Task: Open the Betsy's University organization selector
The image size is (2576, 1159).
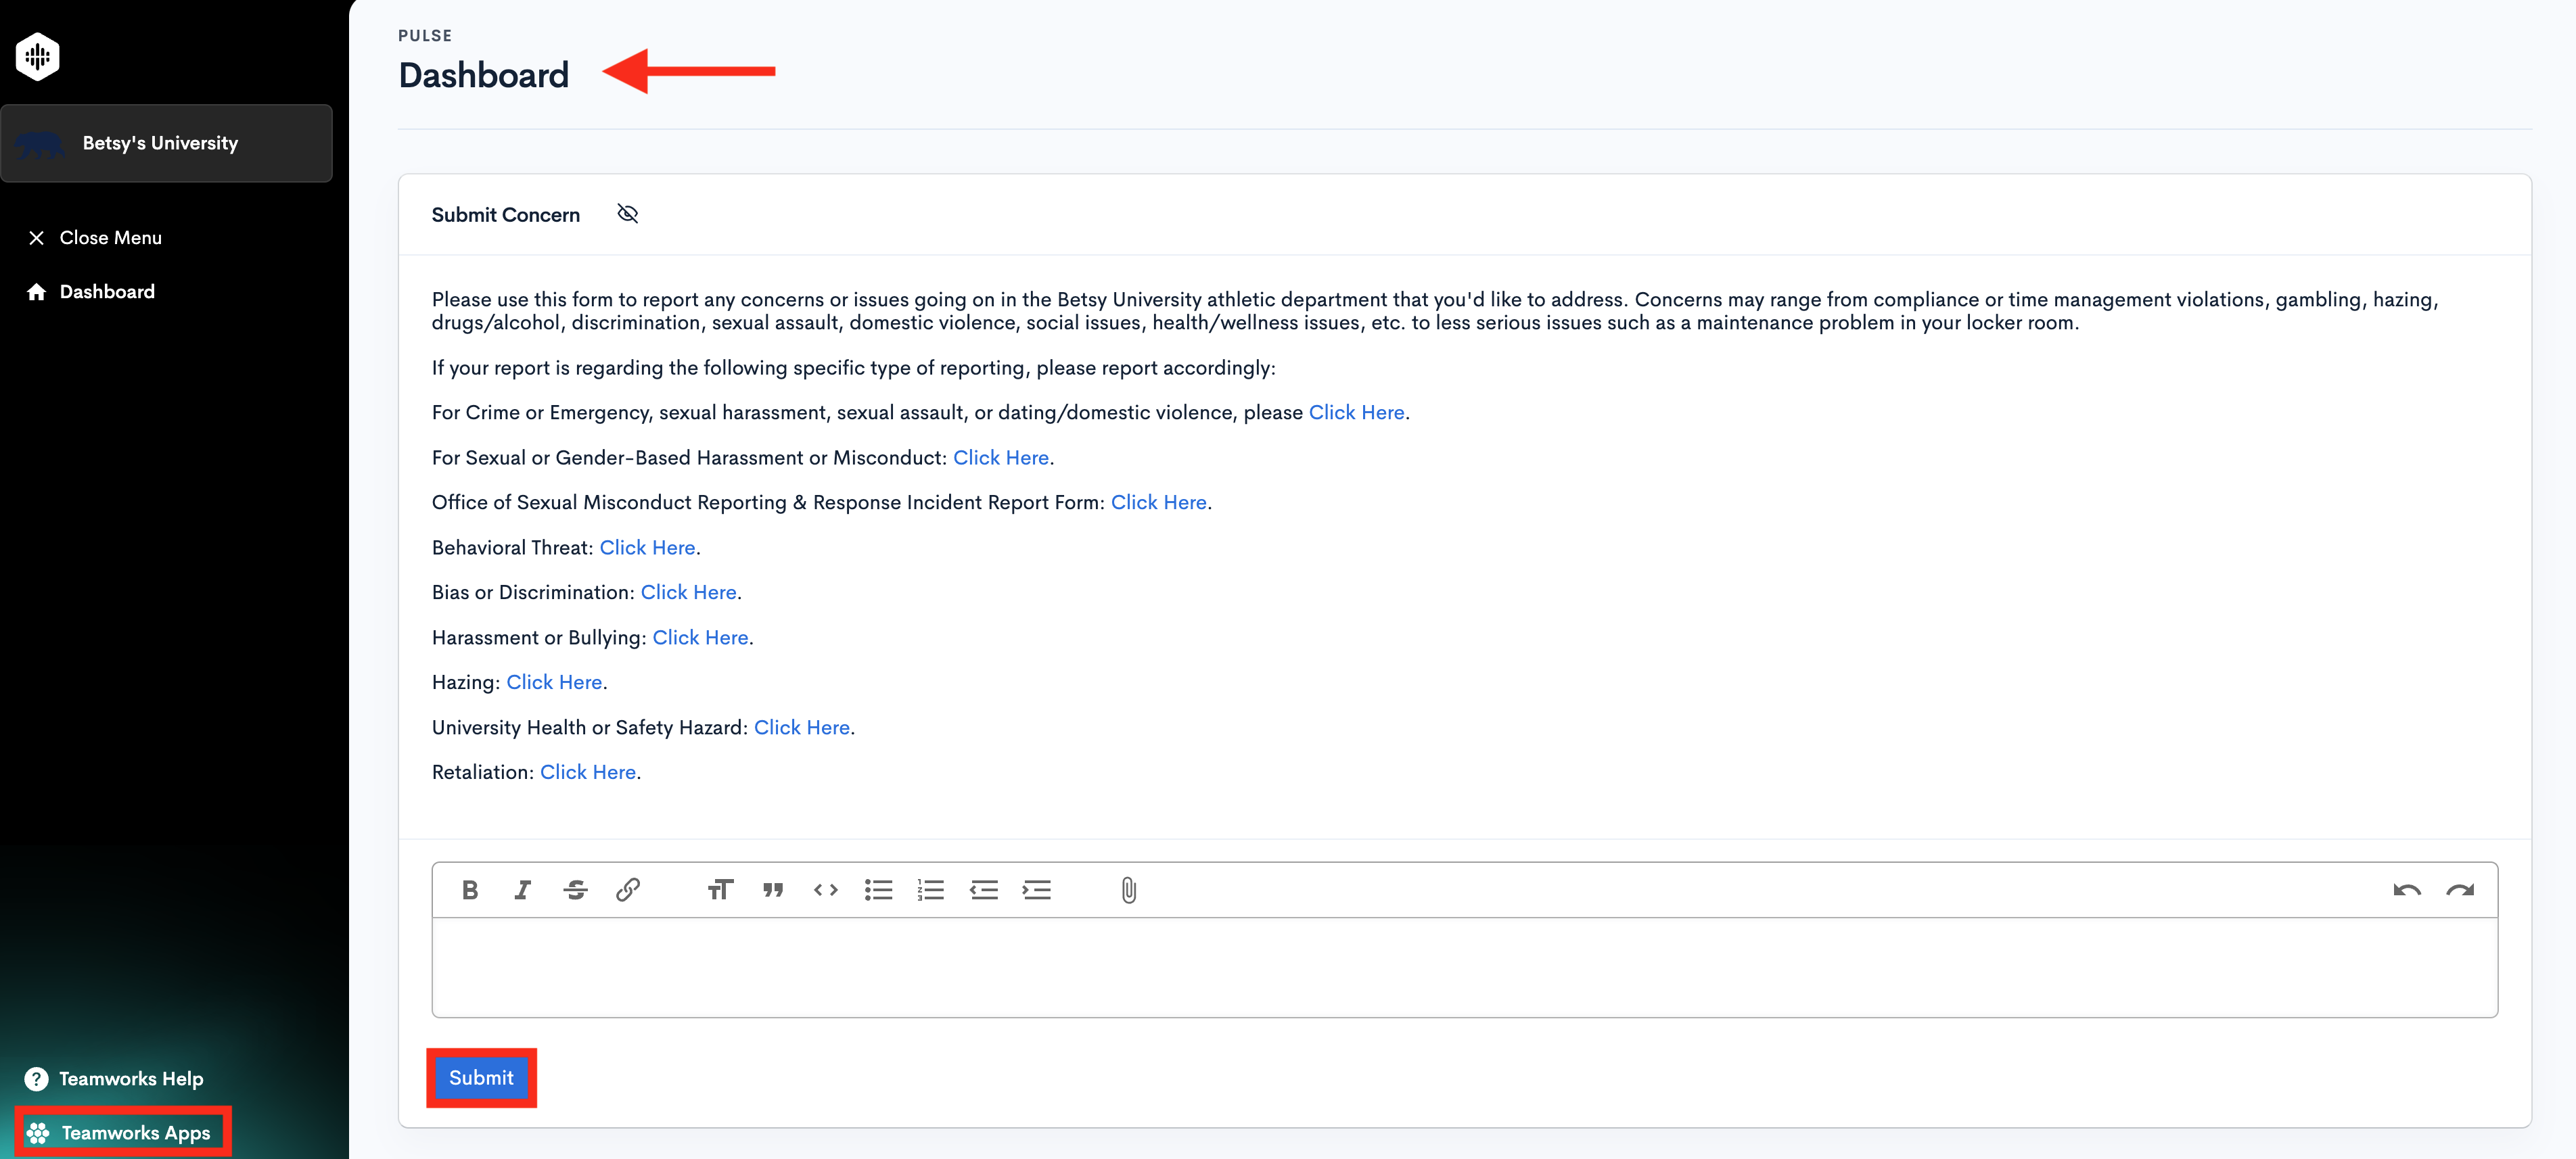Action: [x=166, y=143]
